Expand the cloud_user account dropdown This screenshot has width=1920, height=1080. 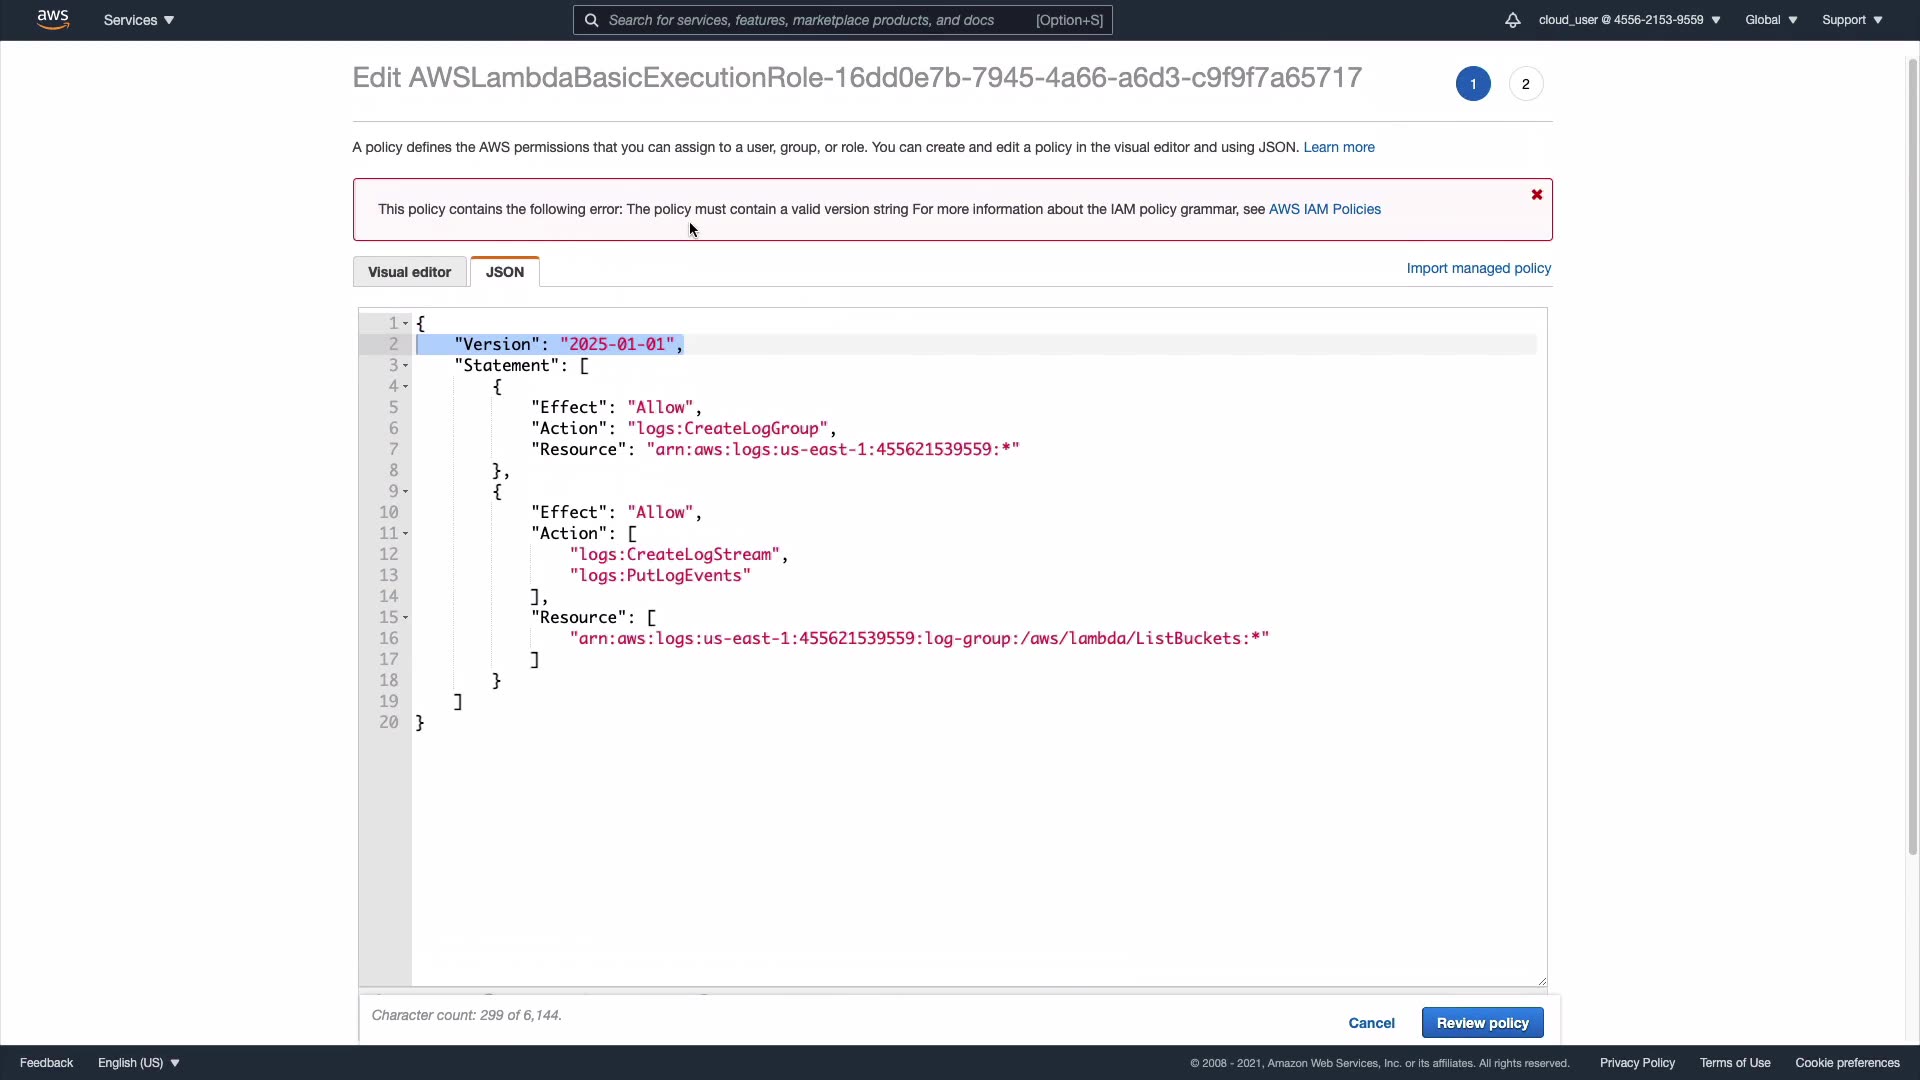coord(1629,20)
